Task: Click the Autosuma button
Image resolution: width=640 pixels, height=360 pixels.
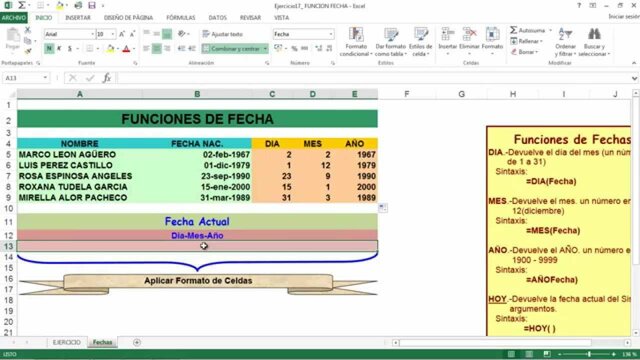Action: pyautogui.click(x=528, y=30)
